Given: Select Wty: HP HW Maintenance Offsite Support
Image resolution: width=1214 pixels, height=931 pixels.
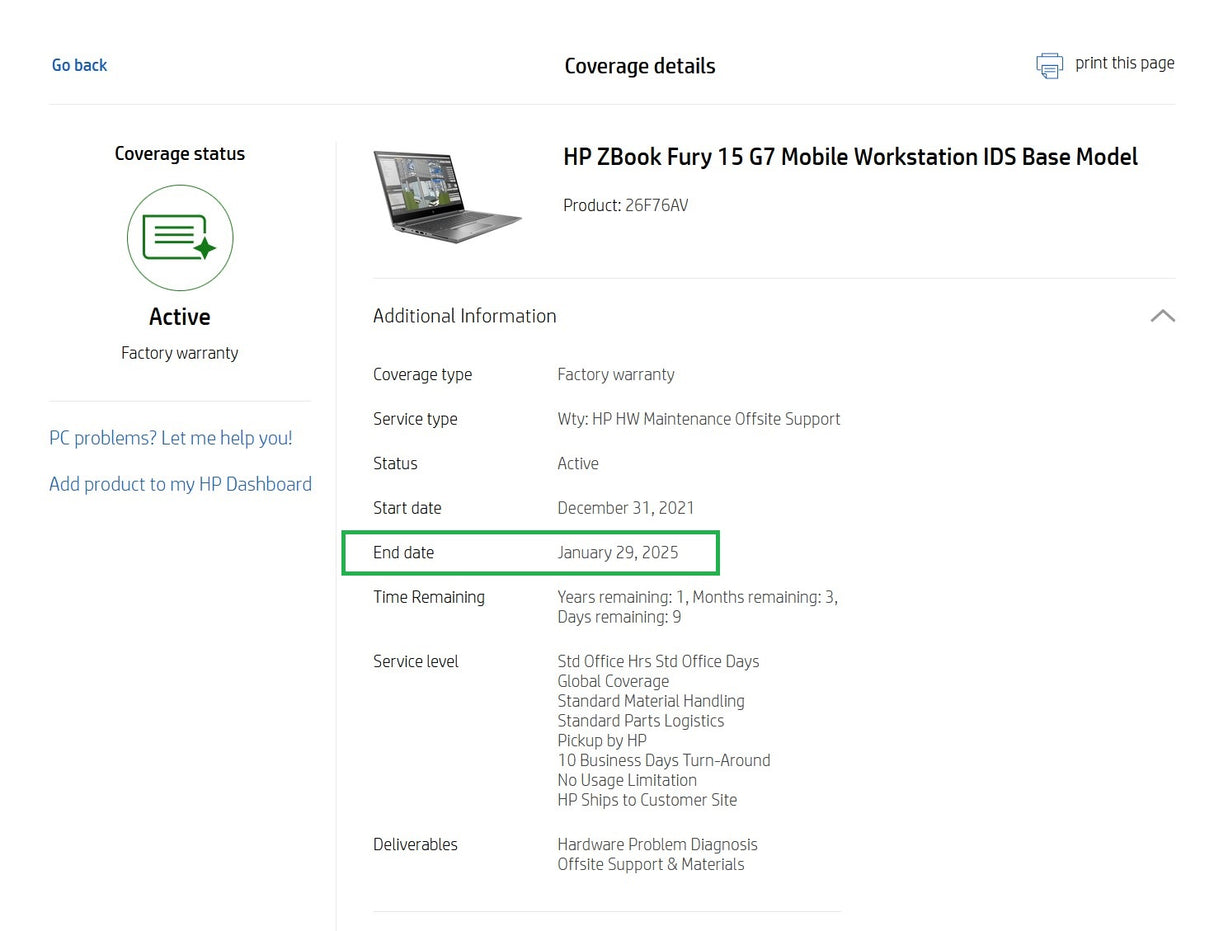Looking at the screenshot, I should pyautogui.click(x=699, y=419).
